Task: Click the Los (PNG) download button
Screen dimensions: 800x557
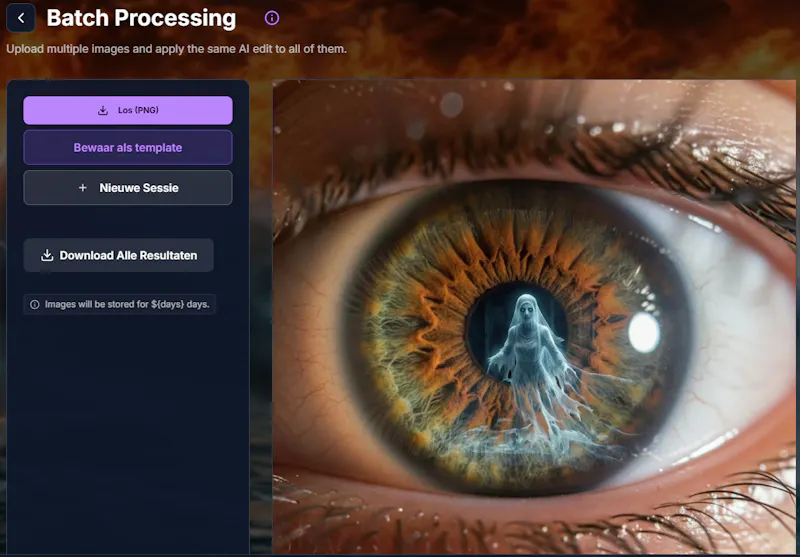Action: (x=128, y=110)
